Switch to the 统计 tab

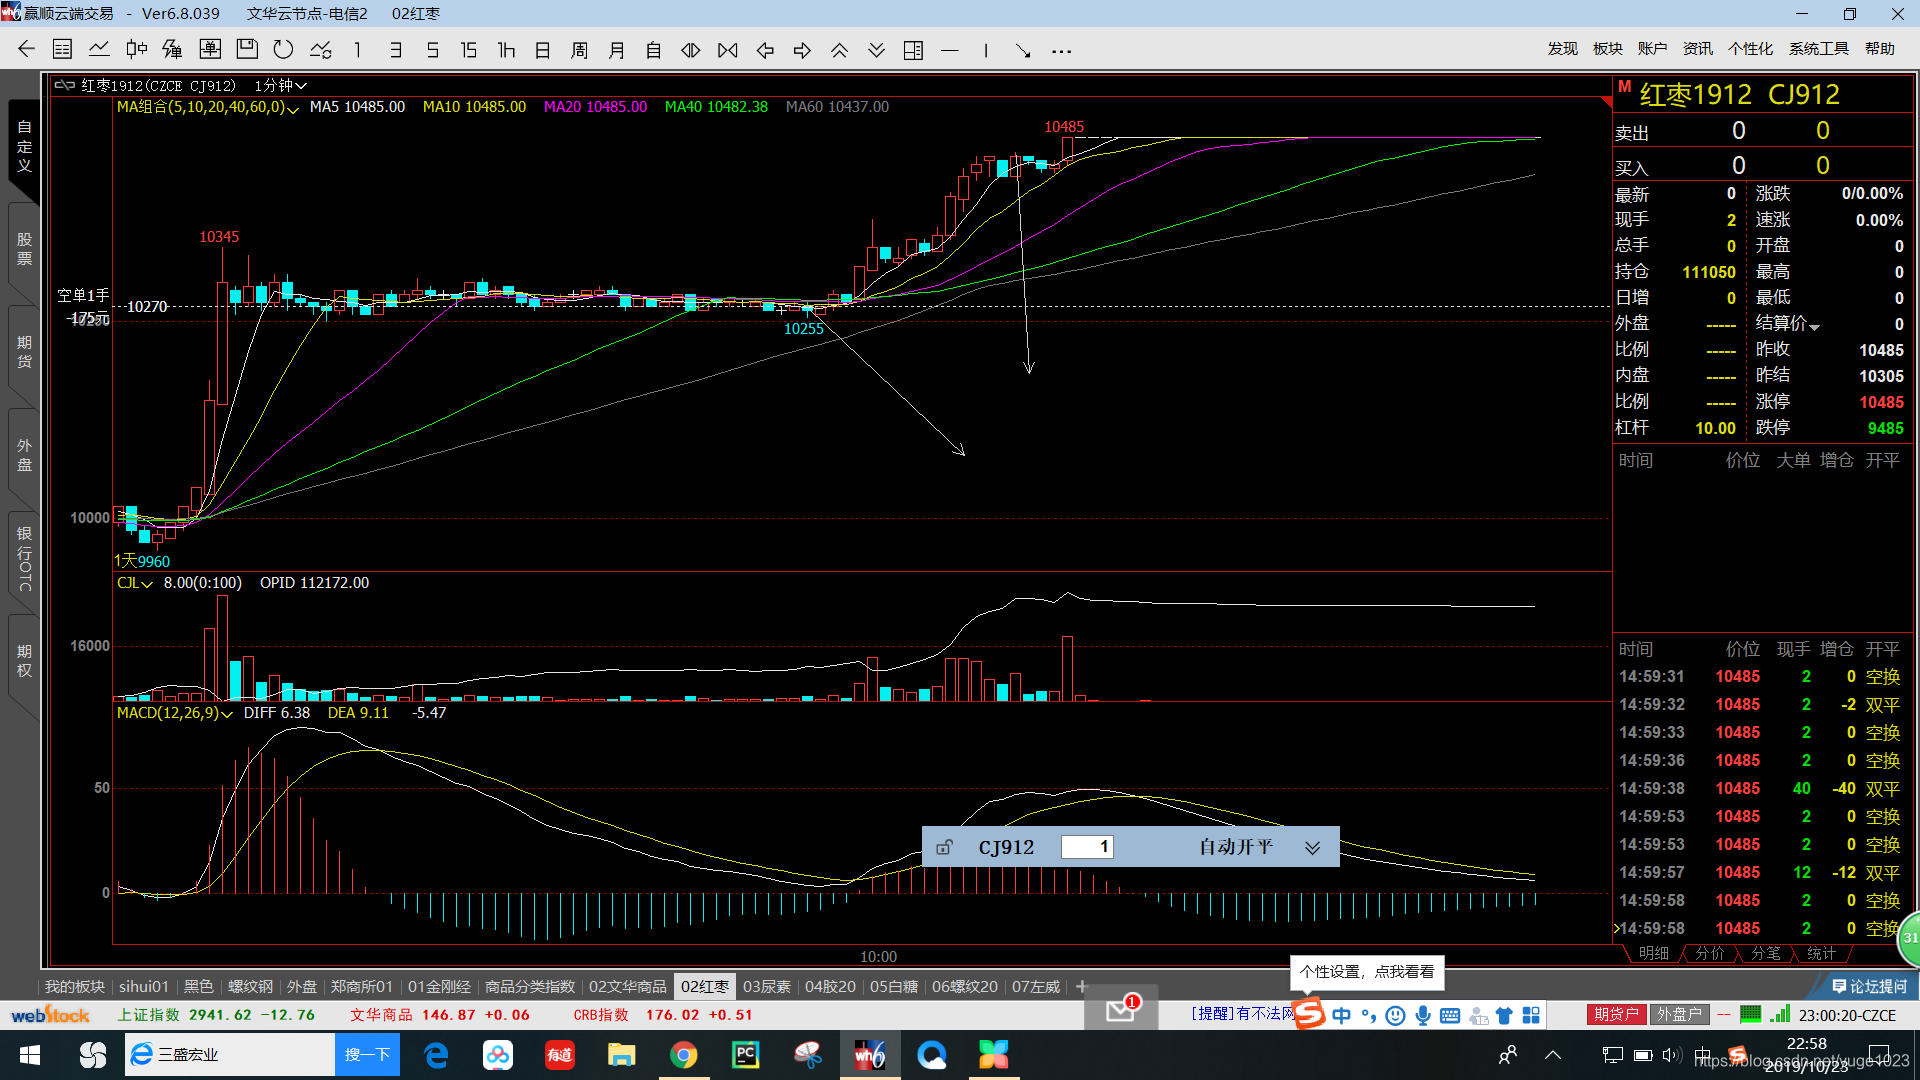point(1822,953)
